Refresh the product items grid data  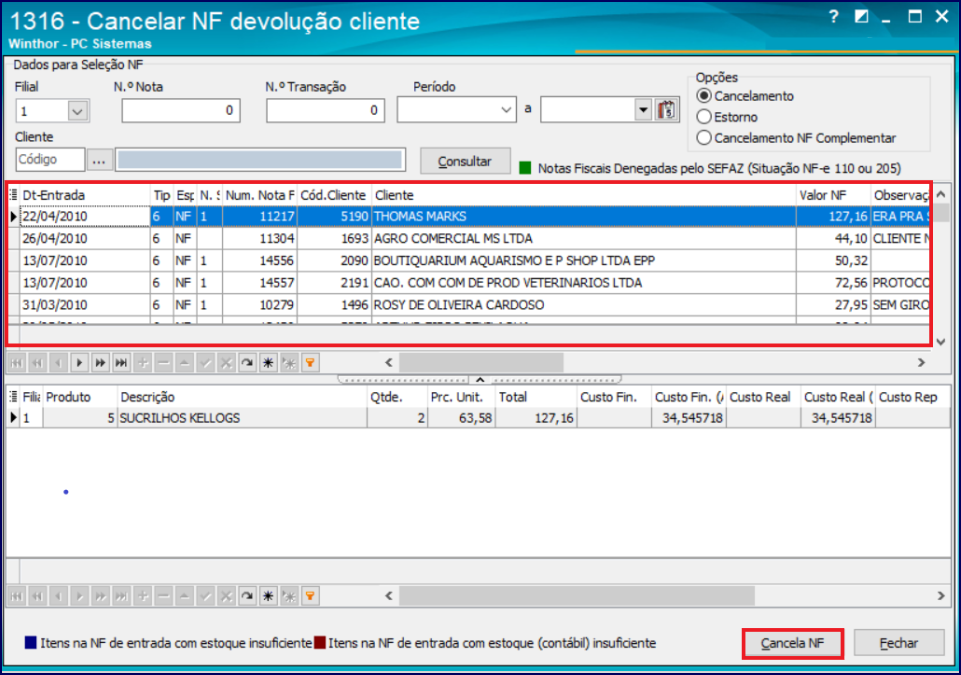click(x=247, y=596)
